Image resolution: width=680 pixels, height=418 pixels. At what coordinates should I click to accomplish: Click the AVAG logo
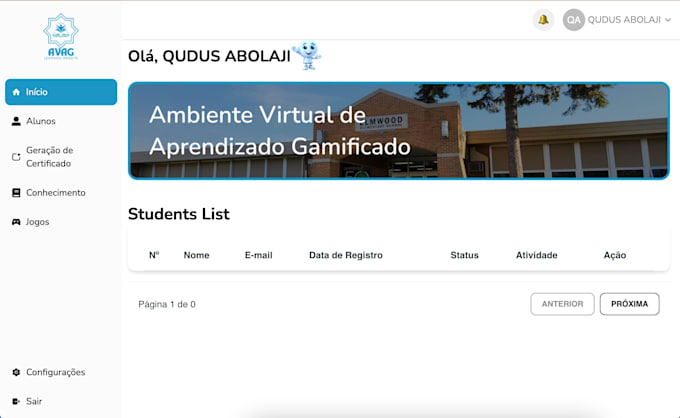click(61, 37)
